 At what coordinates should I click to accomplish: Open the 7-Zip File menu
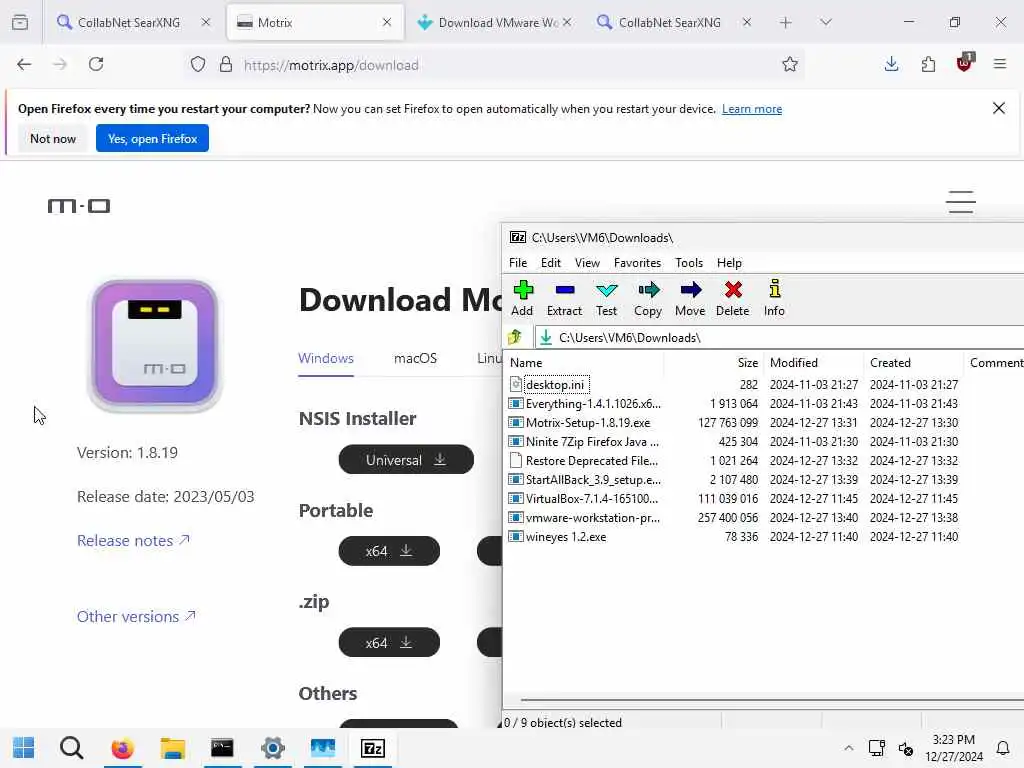click(x=518, y=263)
